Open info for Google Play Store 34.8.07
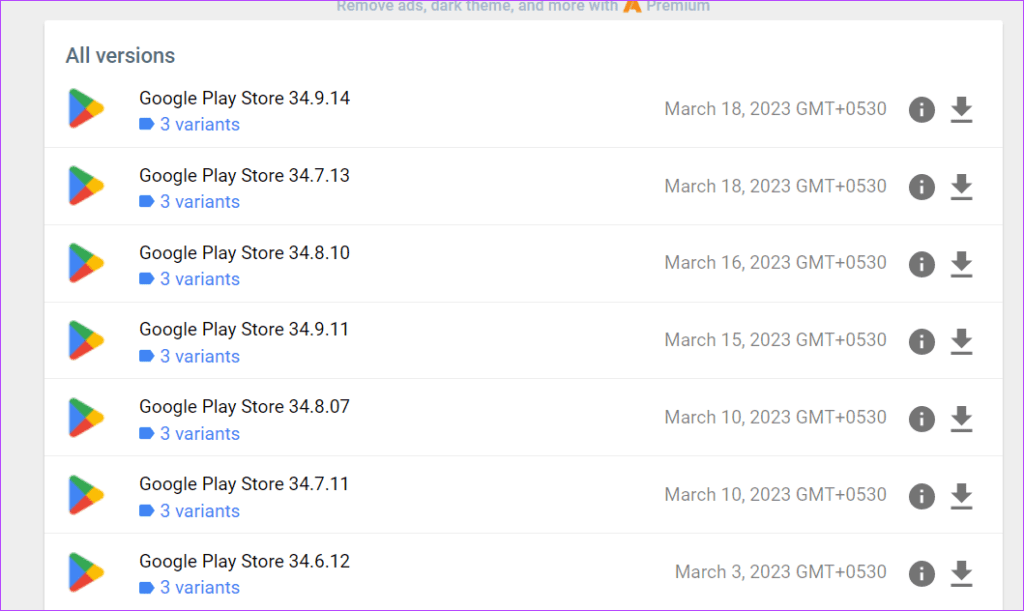Image resolution: width=1024 pixels, height=611 pixels. coord(921,418)
